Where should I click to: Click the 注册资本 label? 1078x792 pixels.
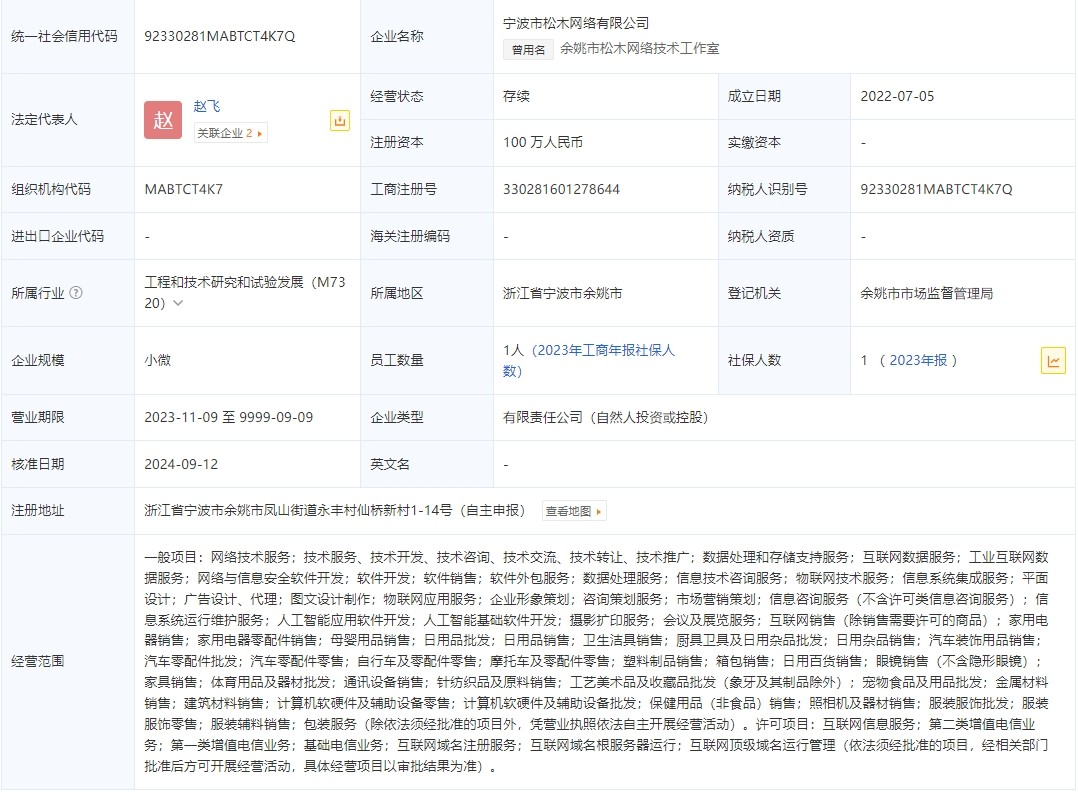pos(397,142)
